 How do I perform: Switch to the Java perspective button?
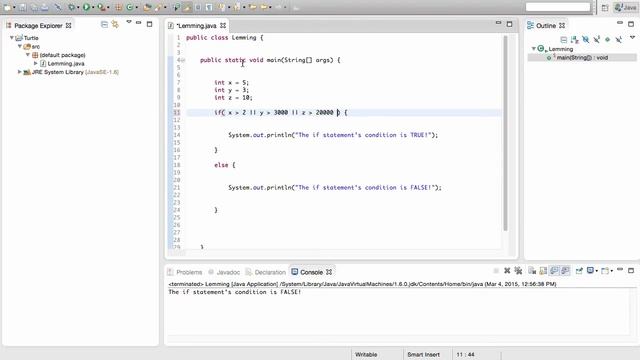click(x=626, y=8)
